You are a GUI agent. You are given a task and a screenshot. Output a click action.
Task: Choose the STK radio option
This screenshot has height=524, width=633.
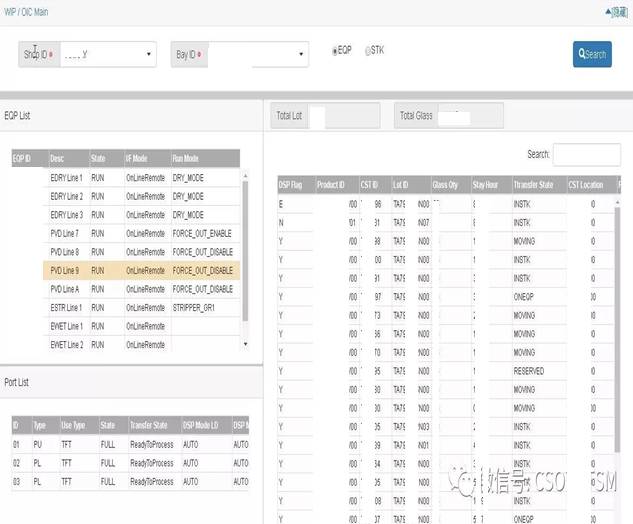(x=368, y=50)
